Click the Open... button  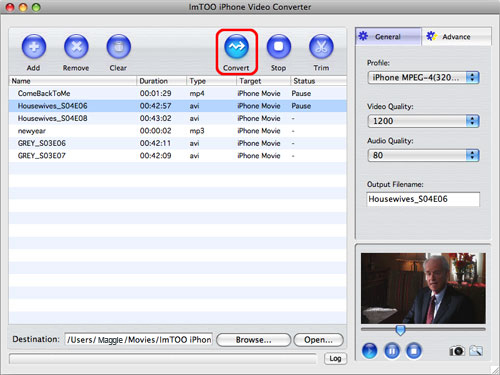click(x=318, y=340)
